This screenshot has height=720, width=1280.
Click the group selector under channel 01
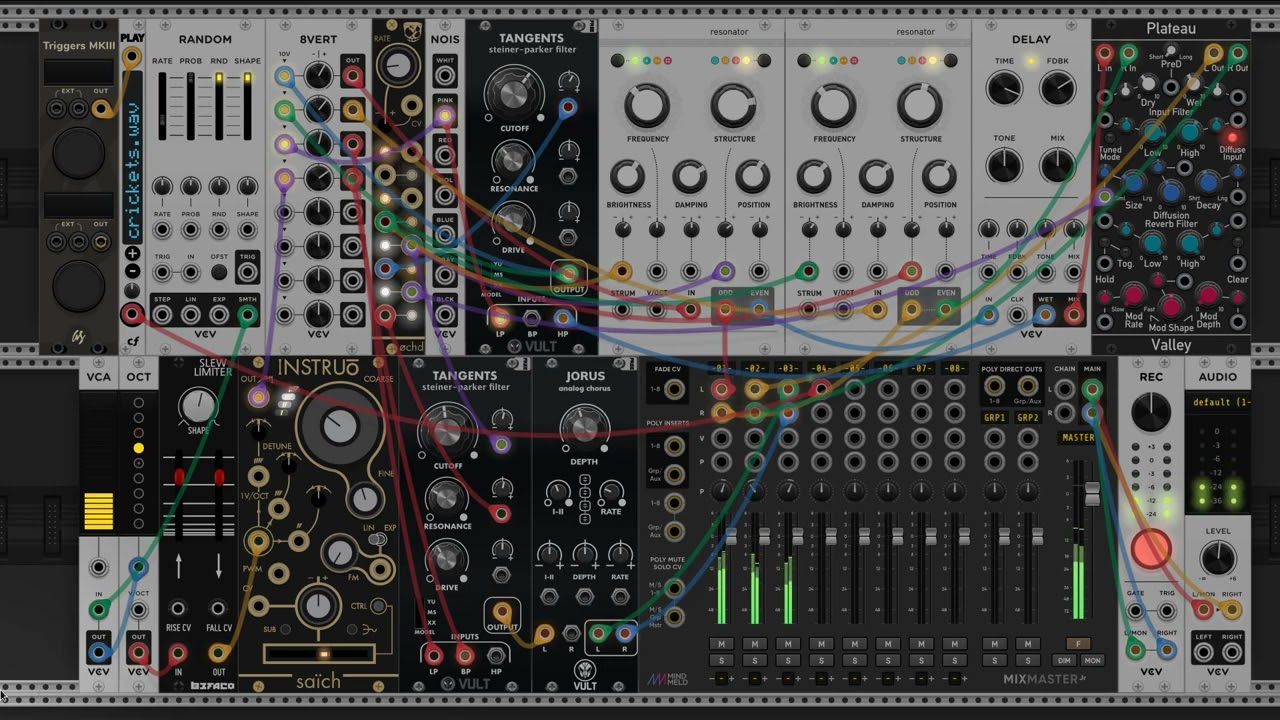(721, 679)
